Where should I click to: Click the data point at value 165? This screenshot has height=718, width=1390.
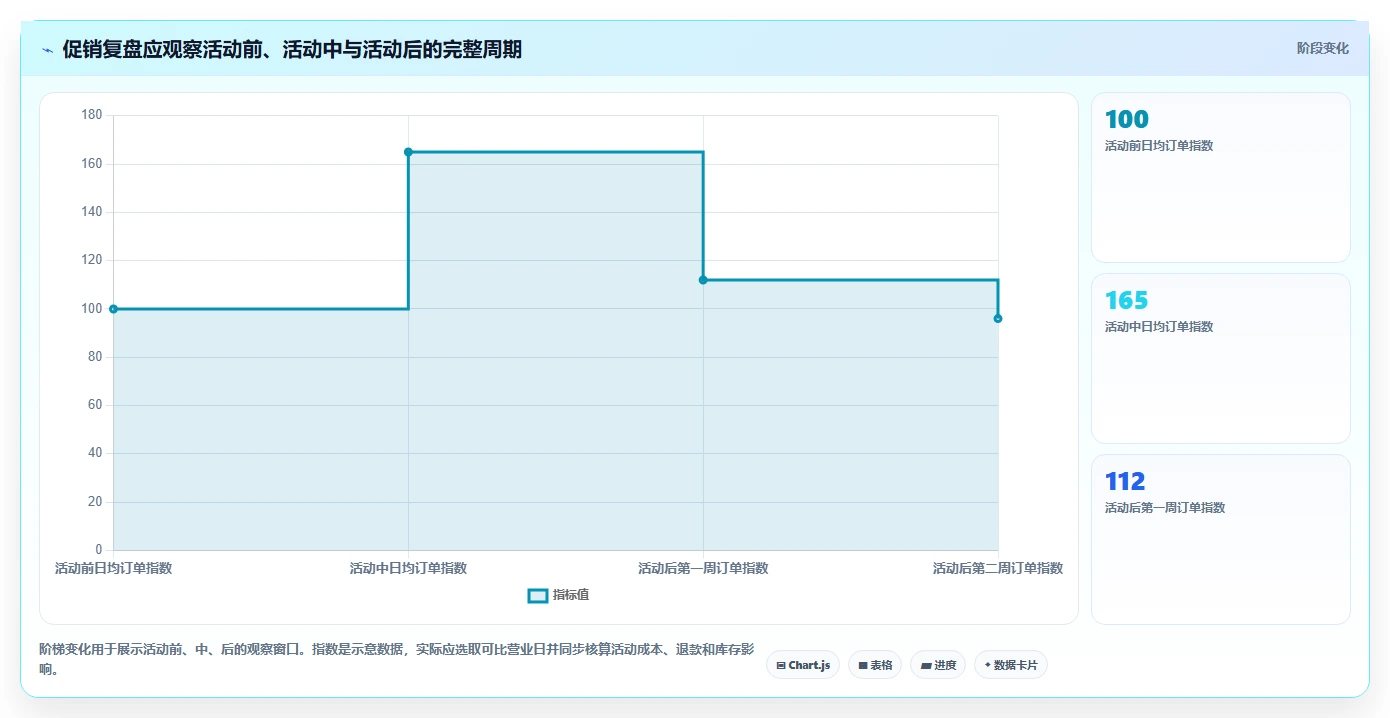408,152
